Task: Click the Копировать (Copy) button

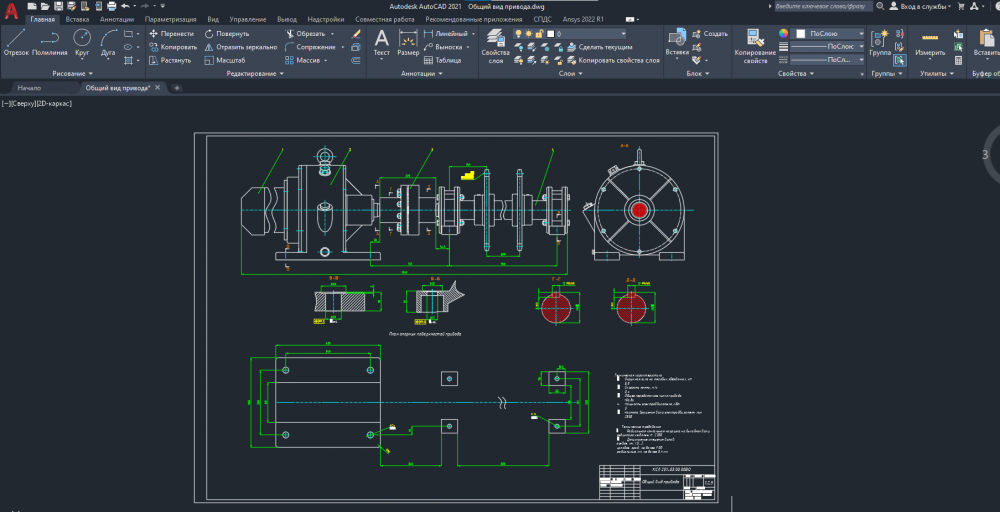Action: pyautogui.click(x=172, y=46)
